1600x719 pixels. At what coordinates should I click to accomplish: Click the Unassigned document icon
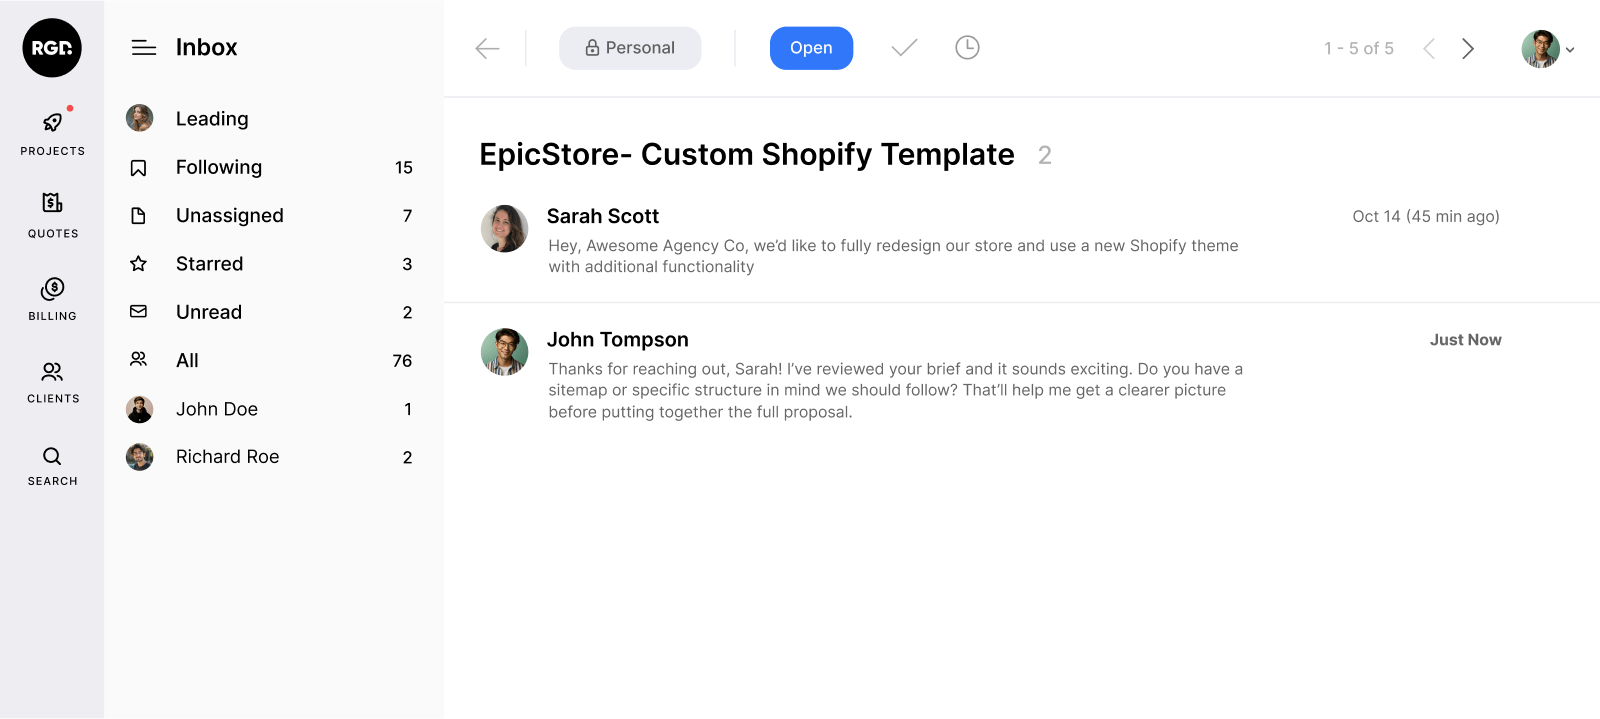[x=139, y=216]
